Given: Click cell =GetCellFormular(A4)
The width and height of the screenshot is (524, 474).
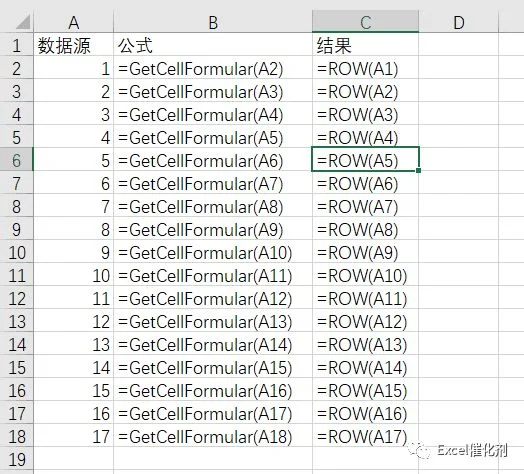Looking at the screenshot, I should coord(213,114).
